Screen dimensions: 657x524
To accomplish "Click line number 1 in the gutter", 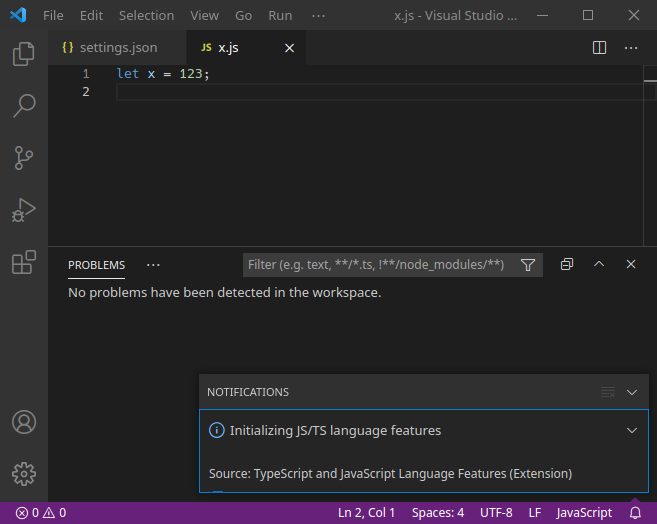I will [86, 74].
